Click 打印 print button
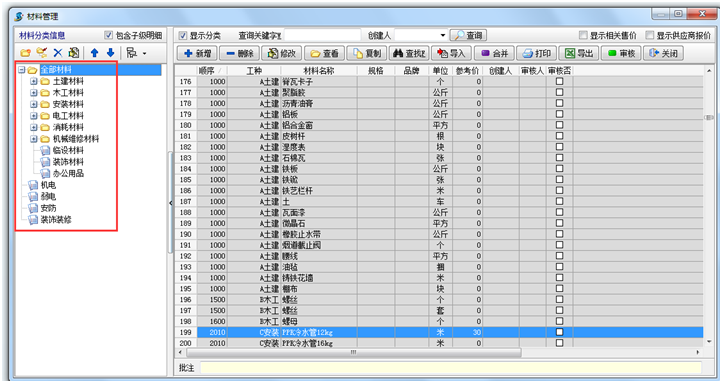722x383 pixels. click(x=536, y=53)
